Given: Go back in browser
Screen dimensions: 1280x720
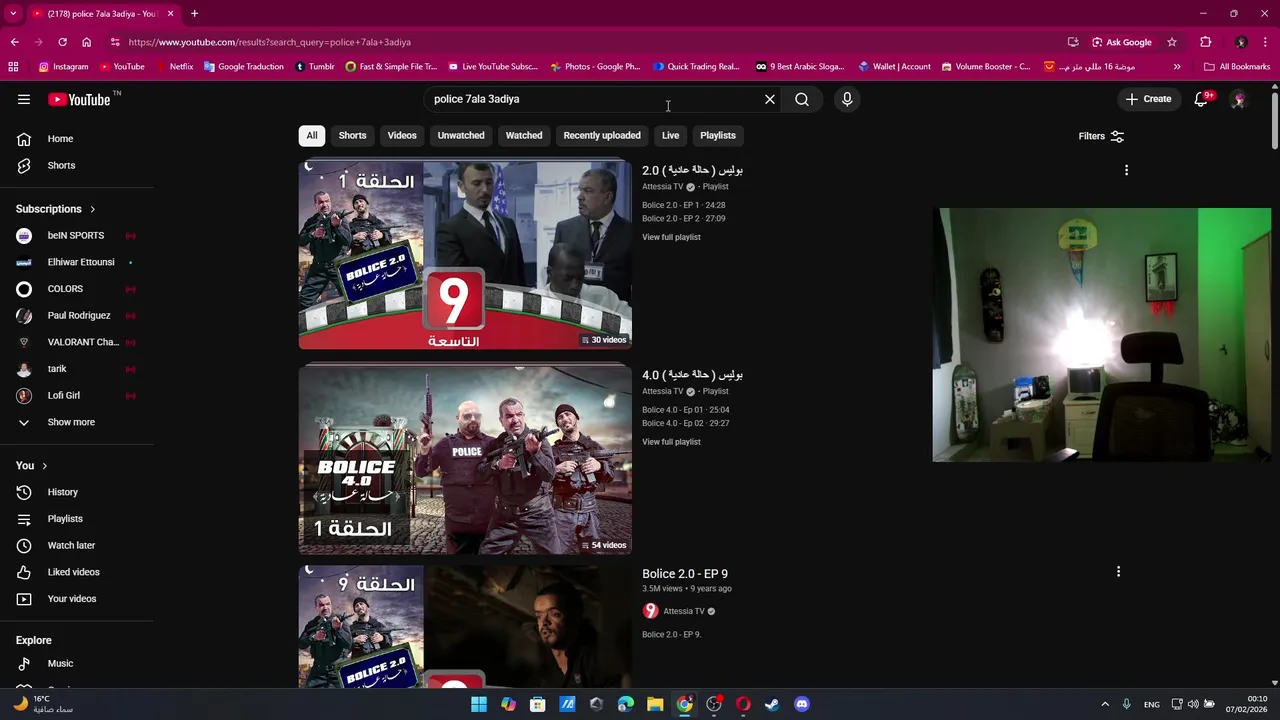Looking at the screenshot, I should pos(14,42).
